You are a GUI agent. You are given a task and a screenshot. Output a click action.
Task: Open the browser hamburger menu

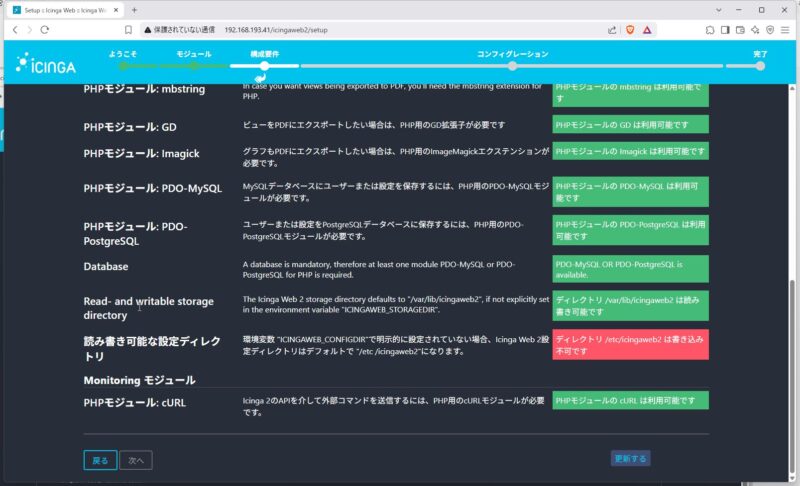point(785,30)
